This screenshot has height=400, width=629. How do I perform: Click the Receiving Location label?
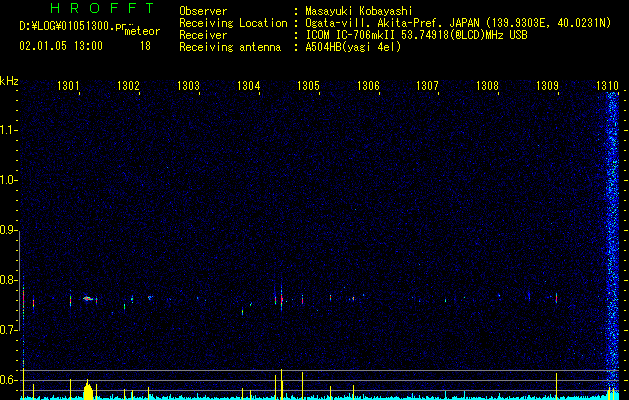click(x=233, y=23)
